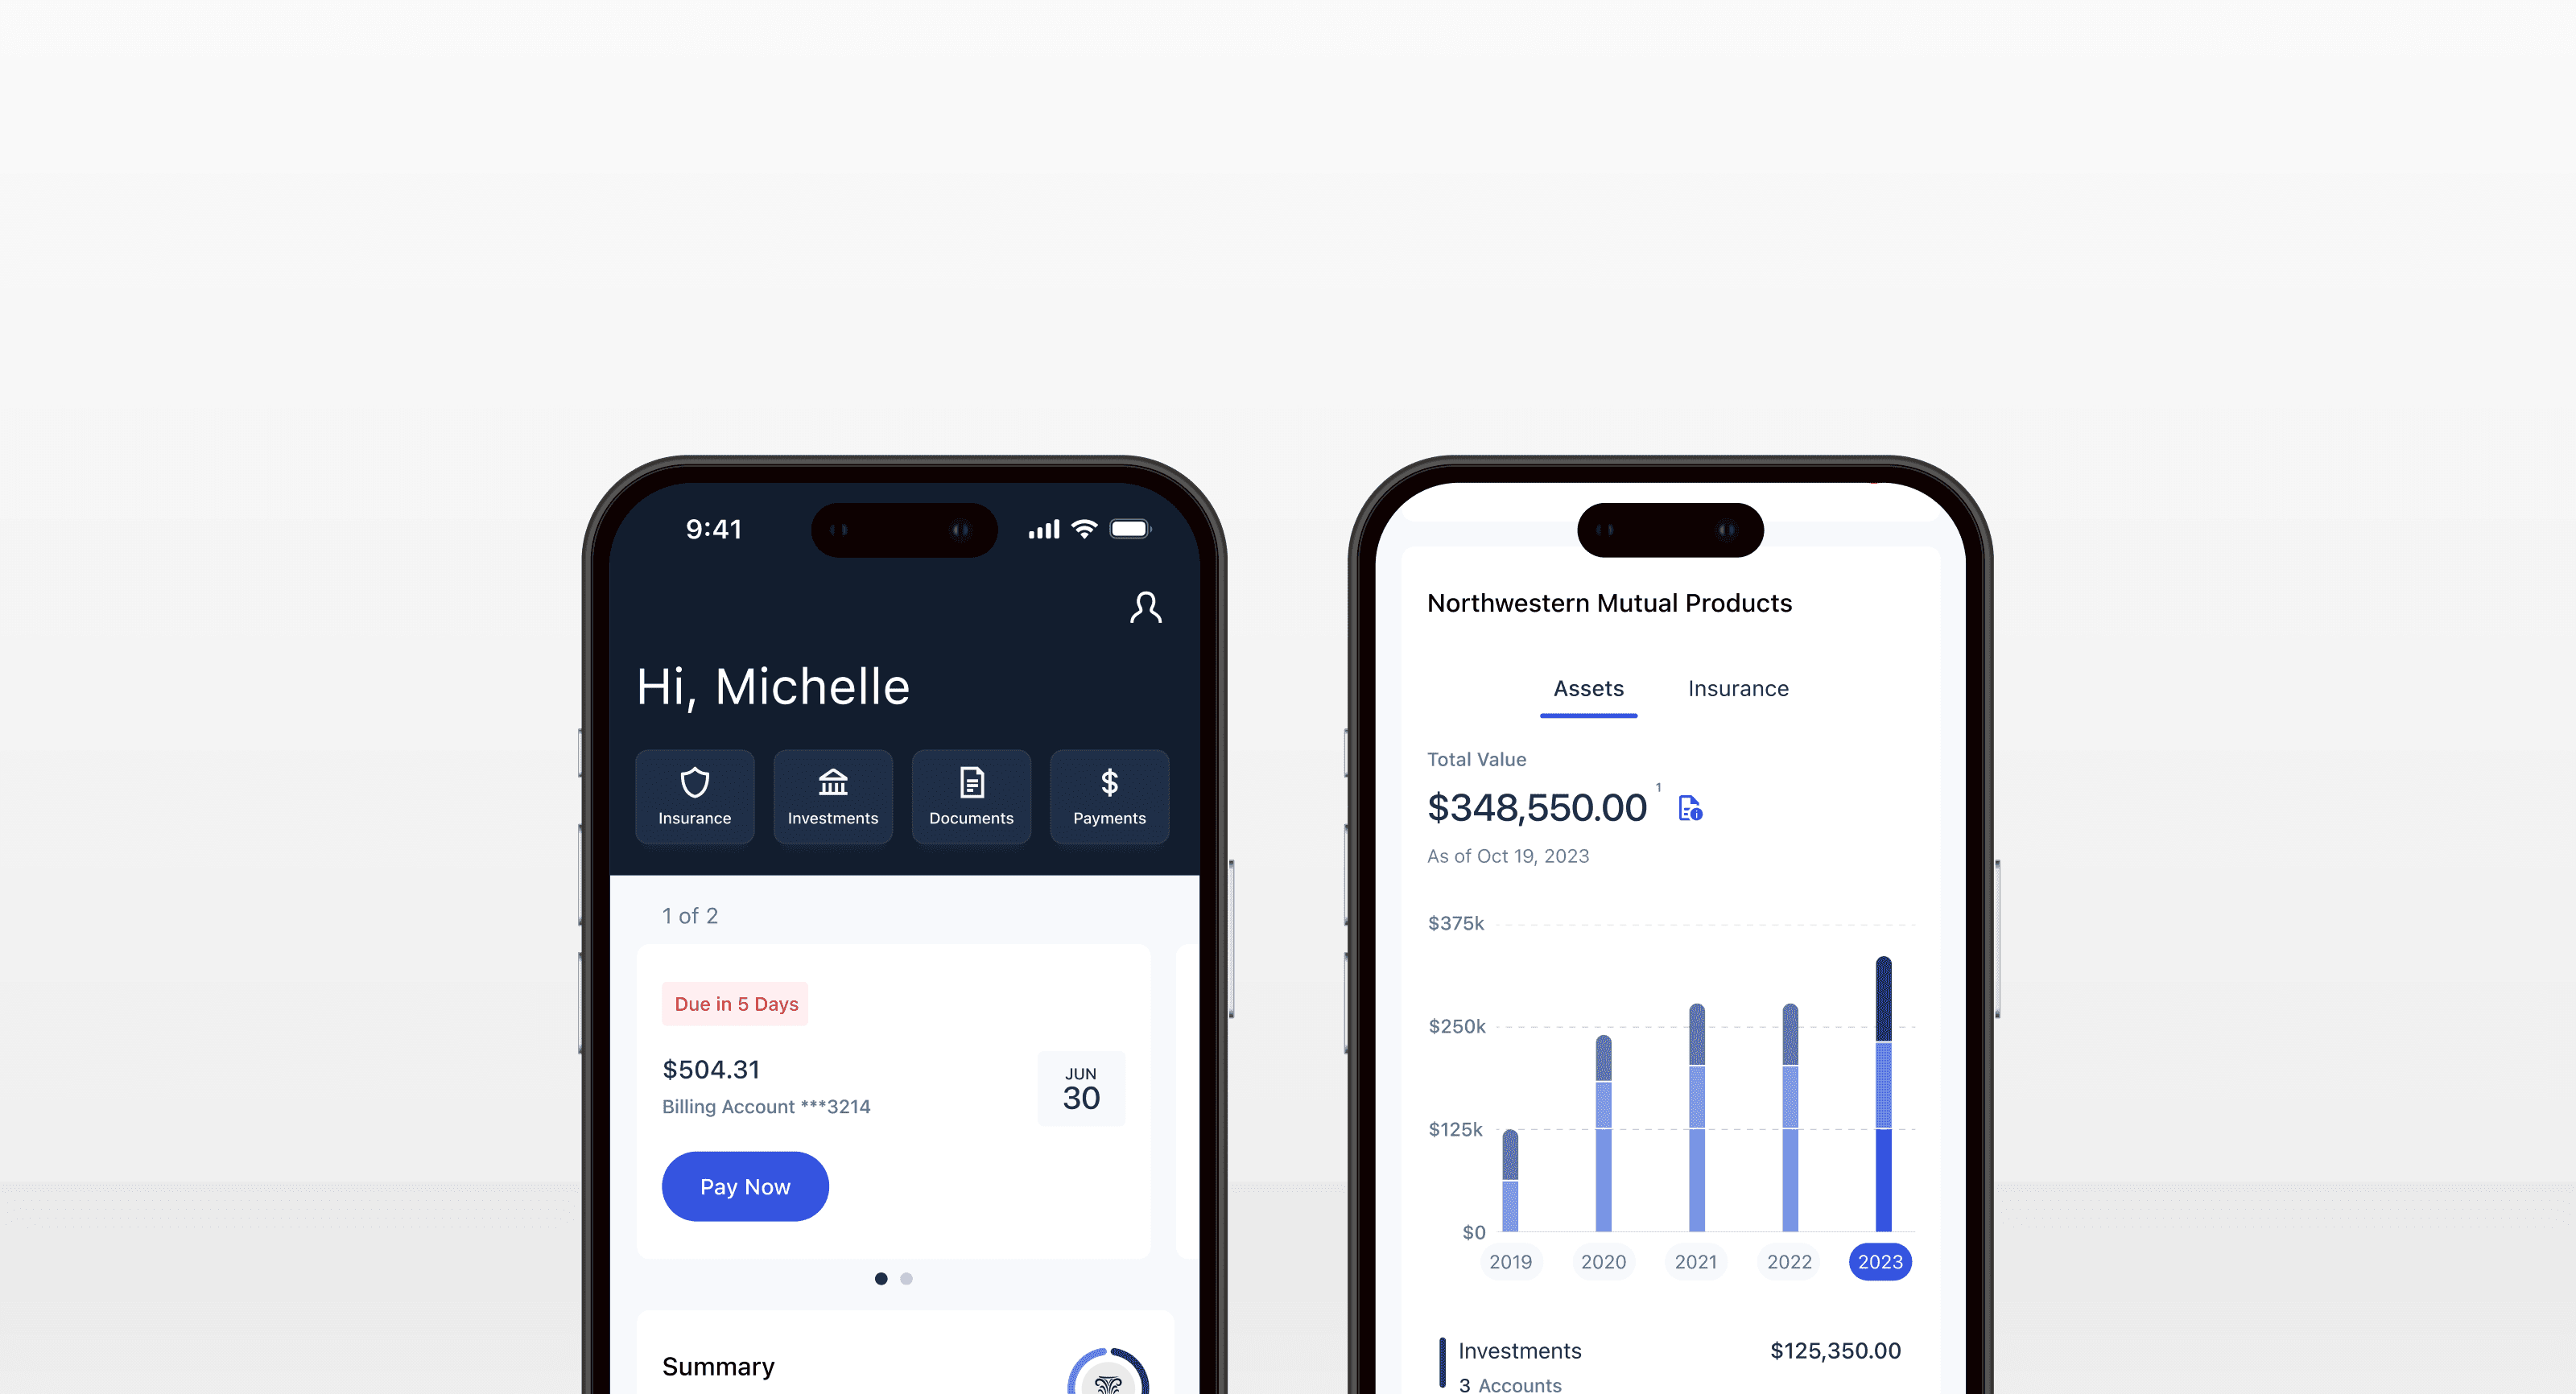This screenshot has width=2576, height=1394.
Task: Tap the copy icon next to total value
Action: click(x=1689, y=809)
